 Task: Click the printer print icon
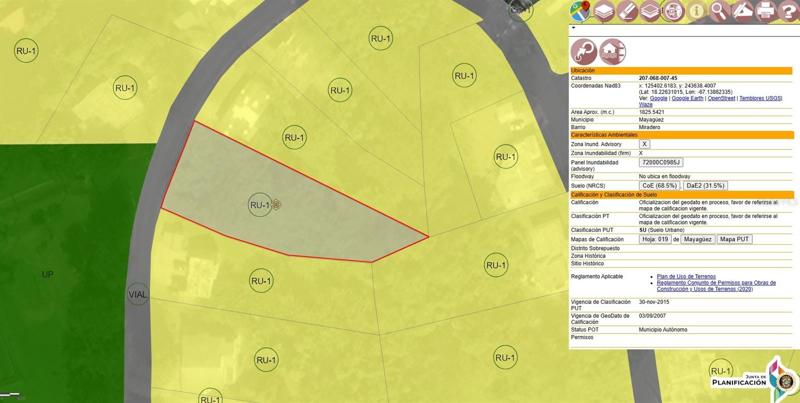point(765,11)
